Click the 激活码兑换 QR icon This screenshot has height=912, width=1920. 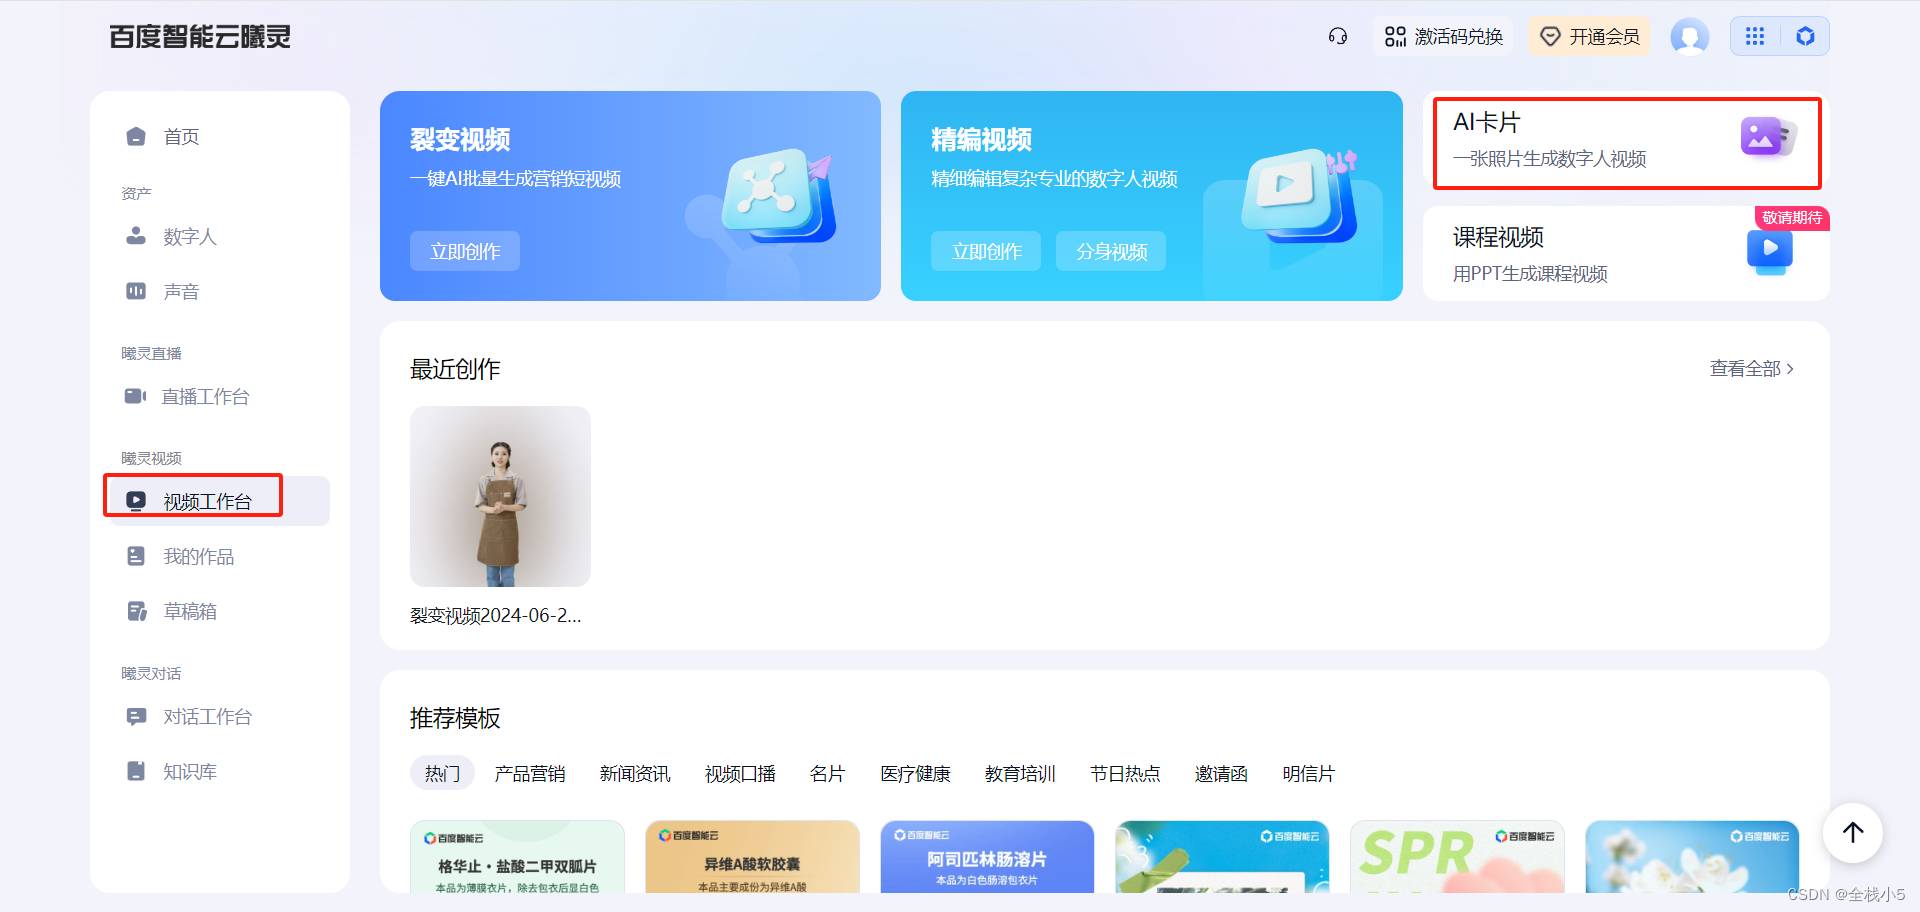pyautogui.click(x=1395, y=37)
